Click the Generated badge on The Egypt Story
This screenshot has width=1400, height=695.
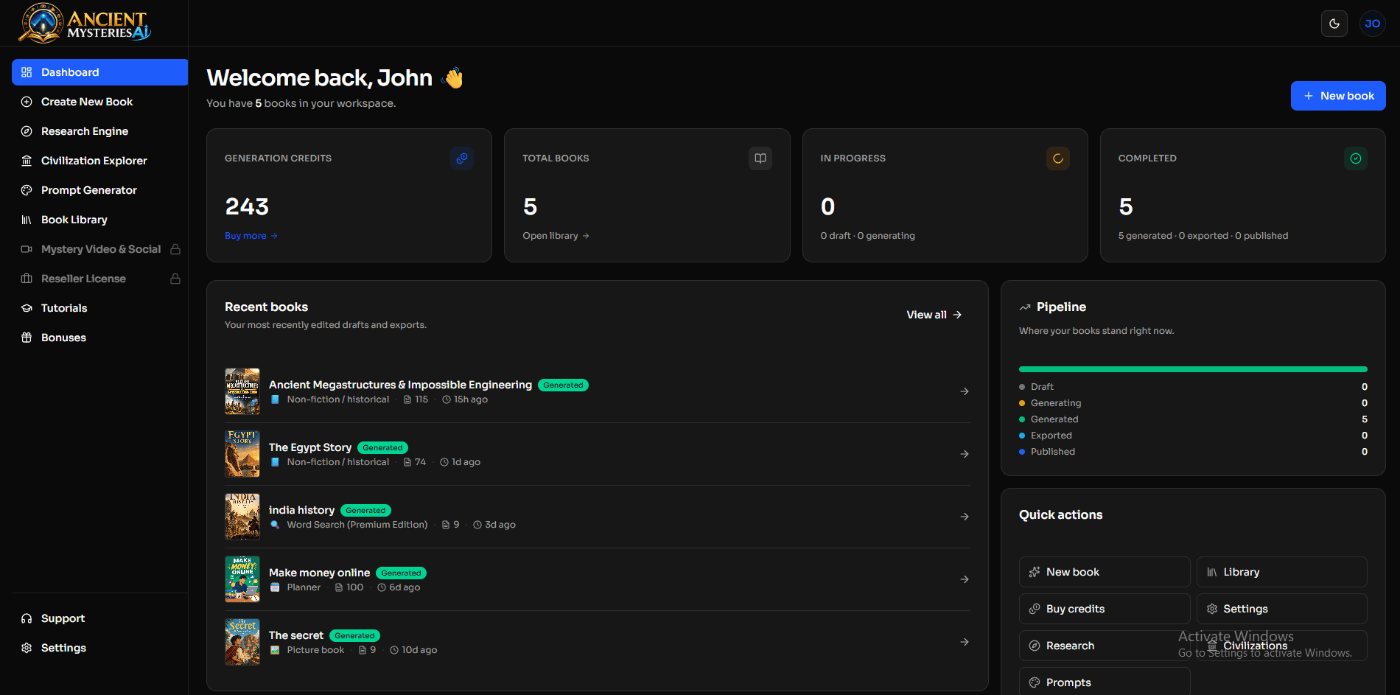pyautogui.click(x=382, y=448)
